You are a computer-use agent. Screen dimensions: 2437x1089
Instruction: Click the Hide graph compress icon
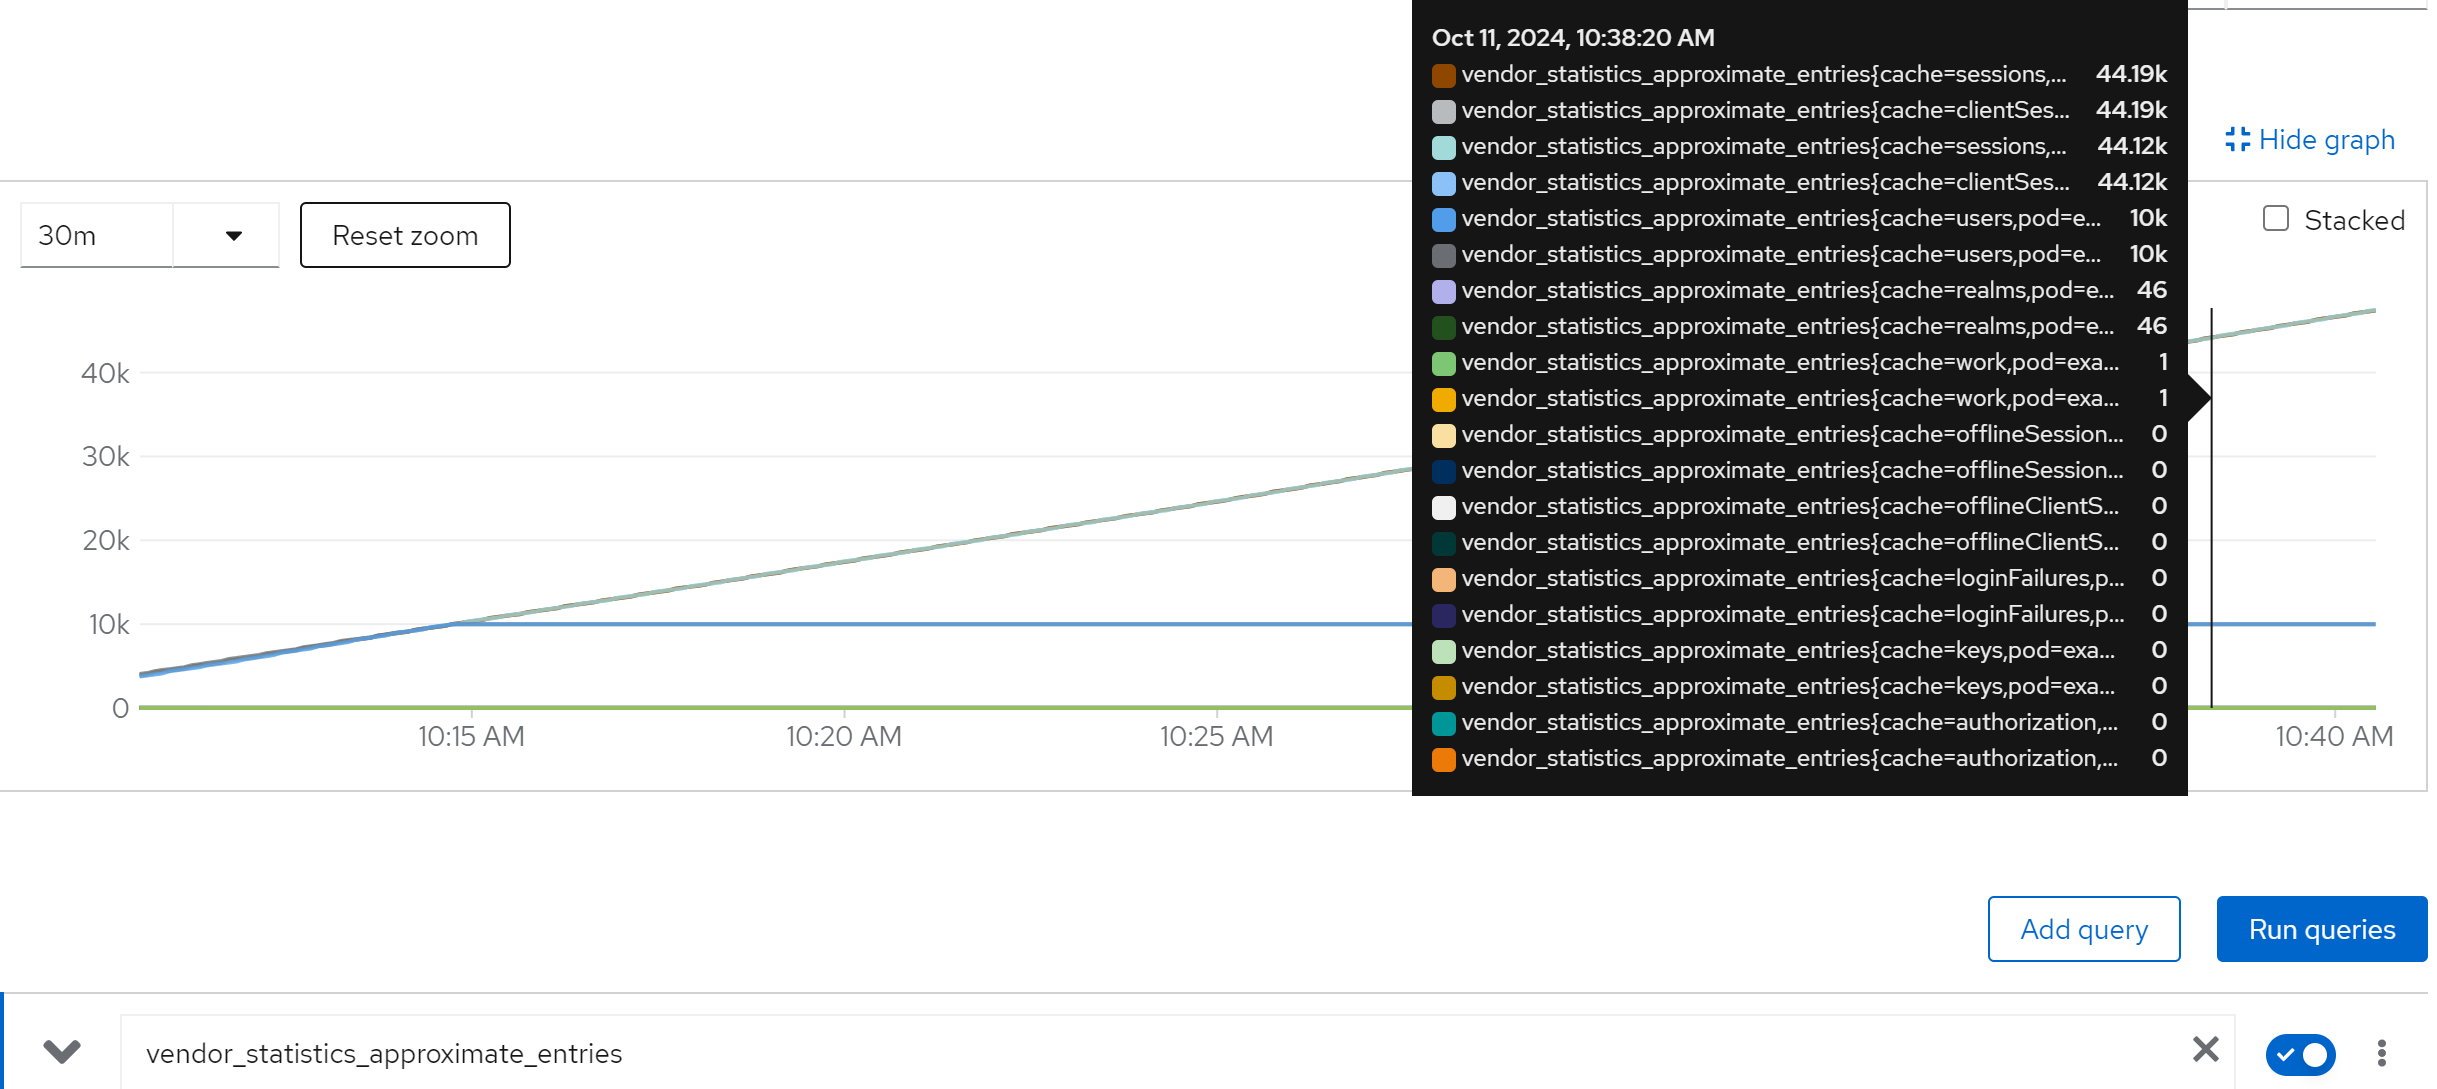click(x=2237, y=140)
